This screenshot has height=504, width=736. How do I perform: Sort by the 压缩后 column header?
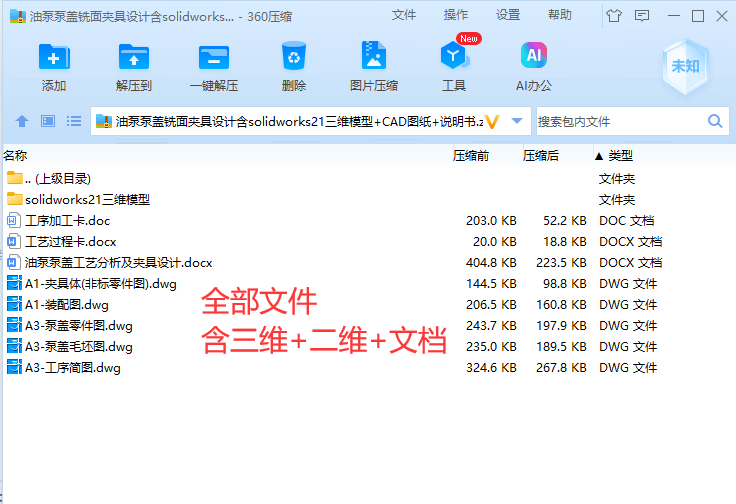click(541, 155)
